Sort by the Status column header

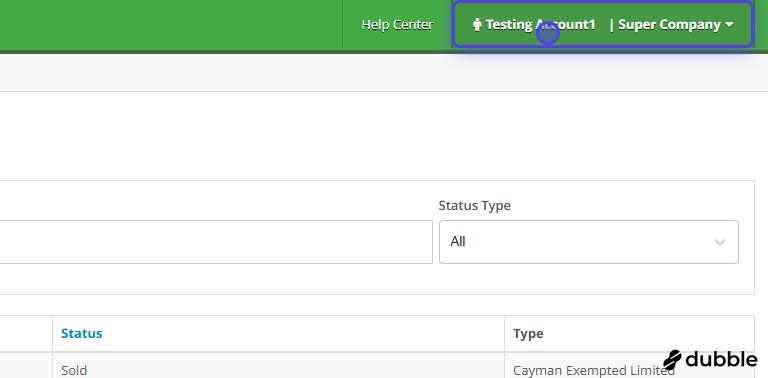[x=82, y=333]
